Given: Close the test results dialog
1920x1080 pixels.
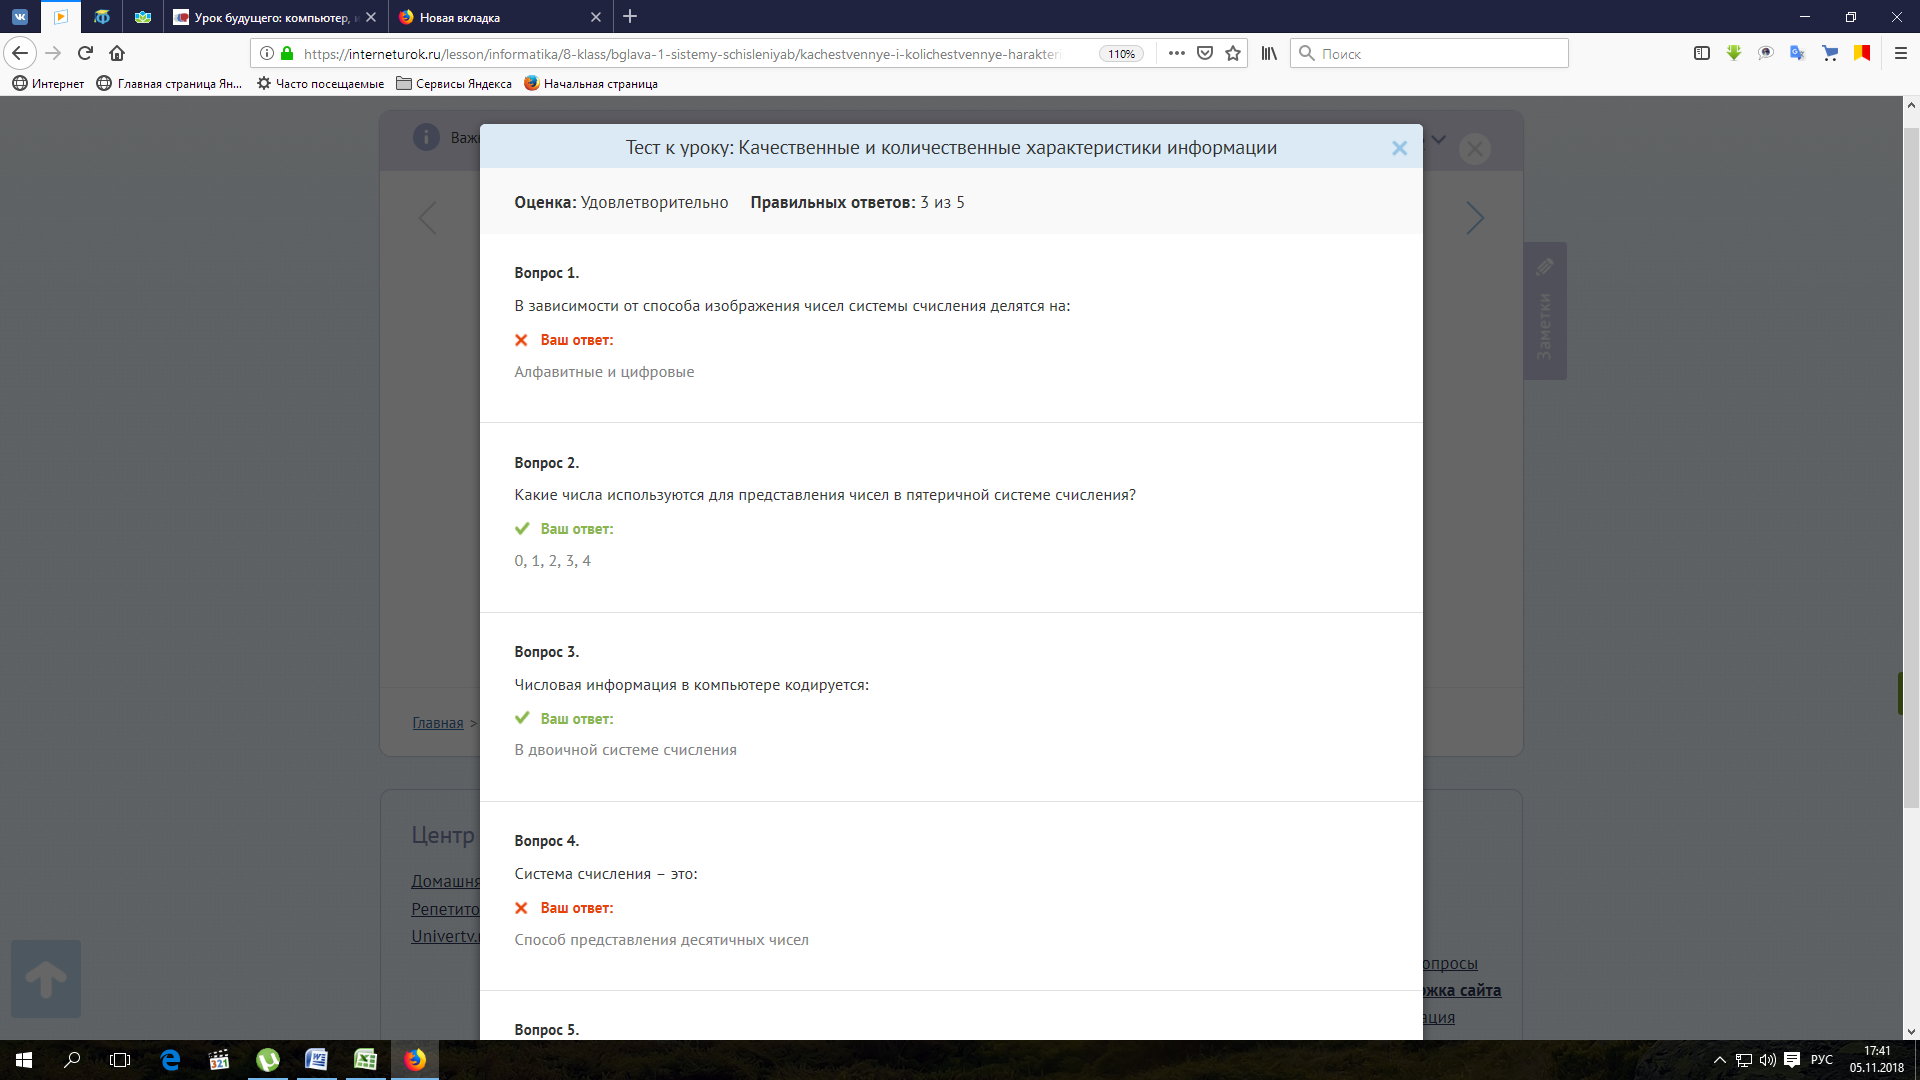Looking at the screenshot, I should (x=1399, y=148).
